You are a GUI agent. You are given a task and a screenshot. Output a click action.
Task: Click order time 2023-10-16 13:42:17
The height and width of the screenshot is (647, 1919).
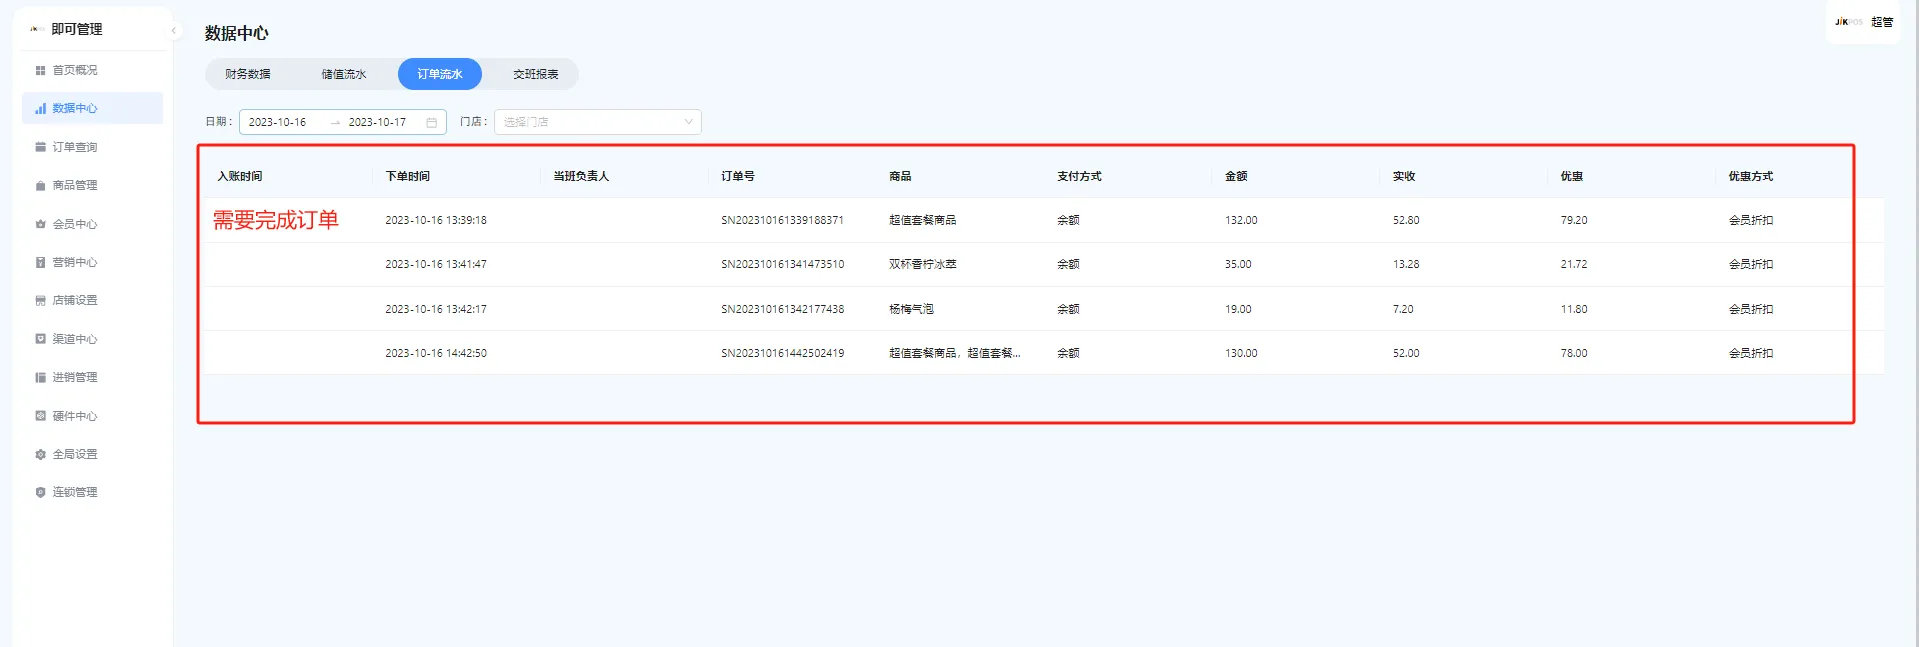pyautogui.click(x=436, y=309)
